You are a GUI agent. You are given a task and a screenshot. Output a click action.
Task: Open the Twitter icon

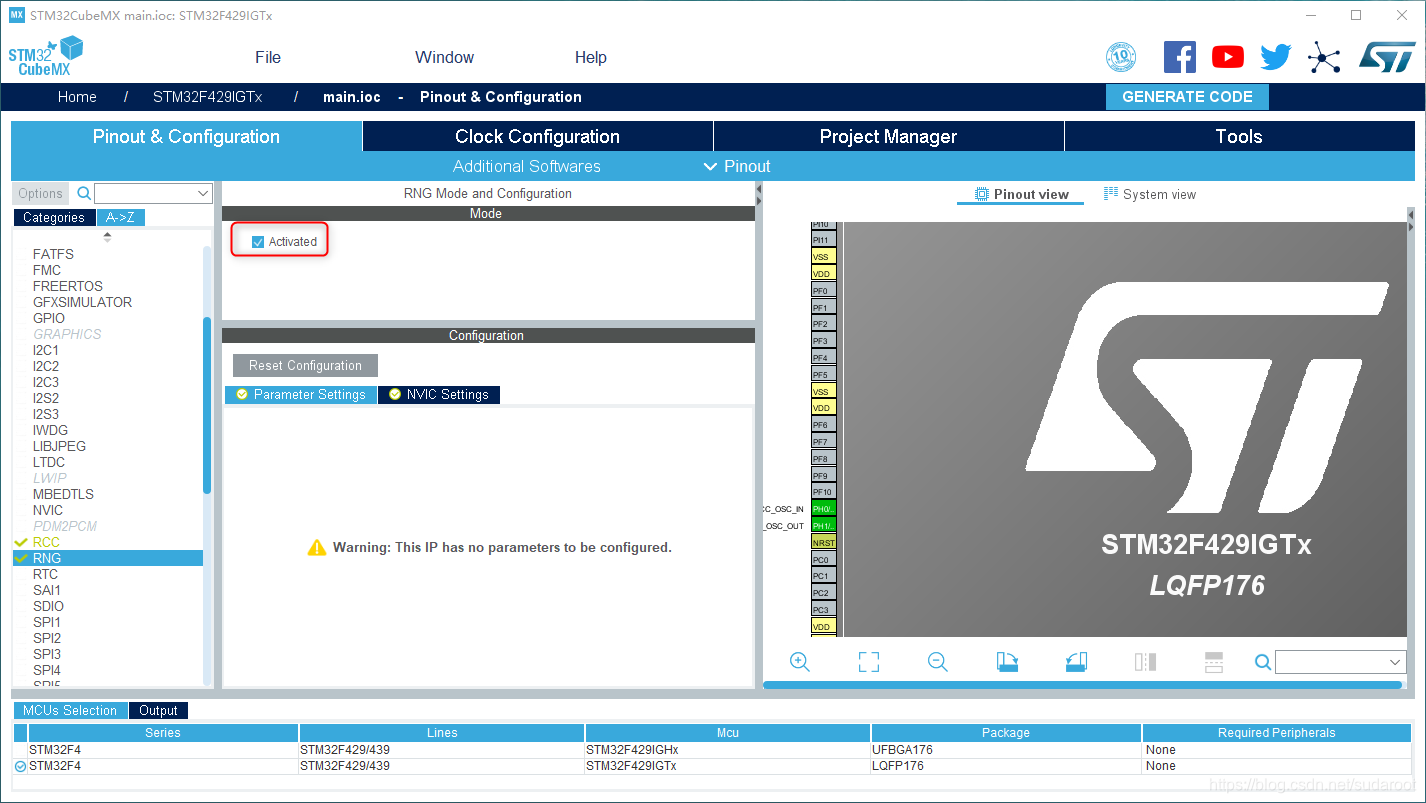click(1276, 57)
